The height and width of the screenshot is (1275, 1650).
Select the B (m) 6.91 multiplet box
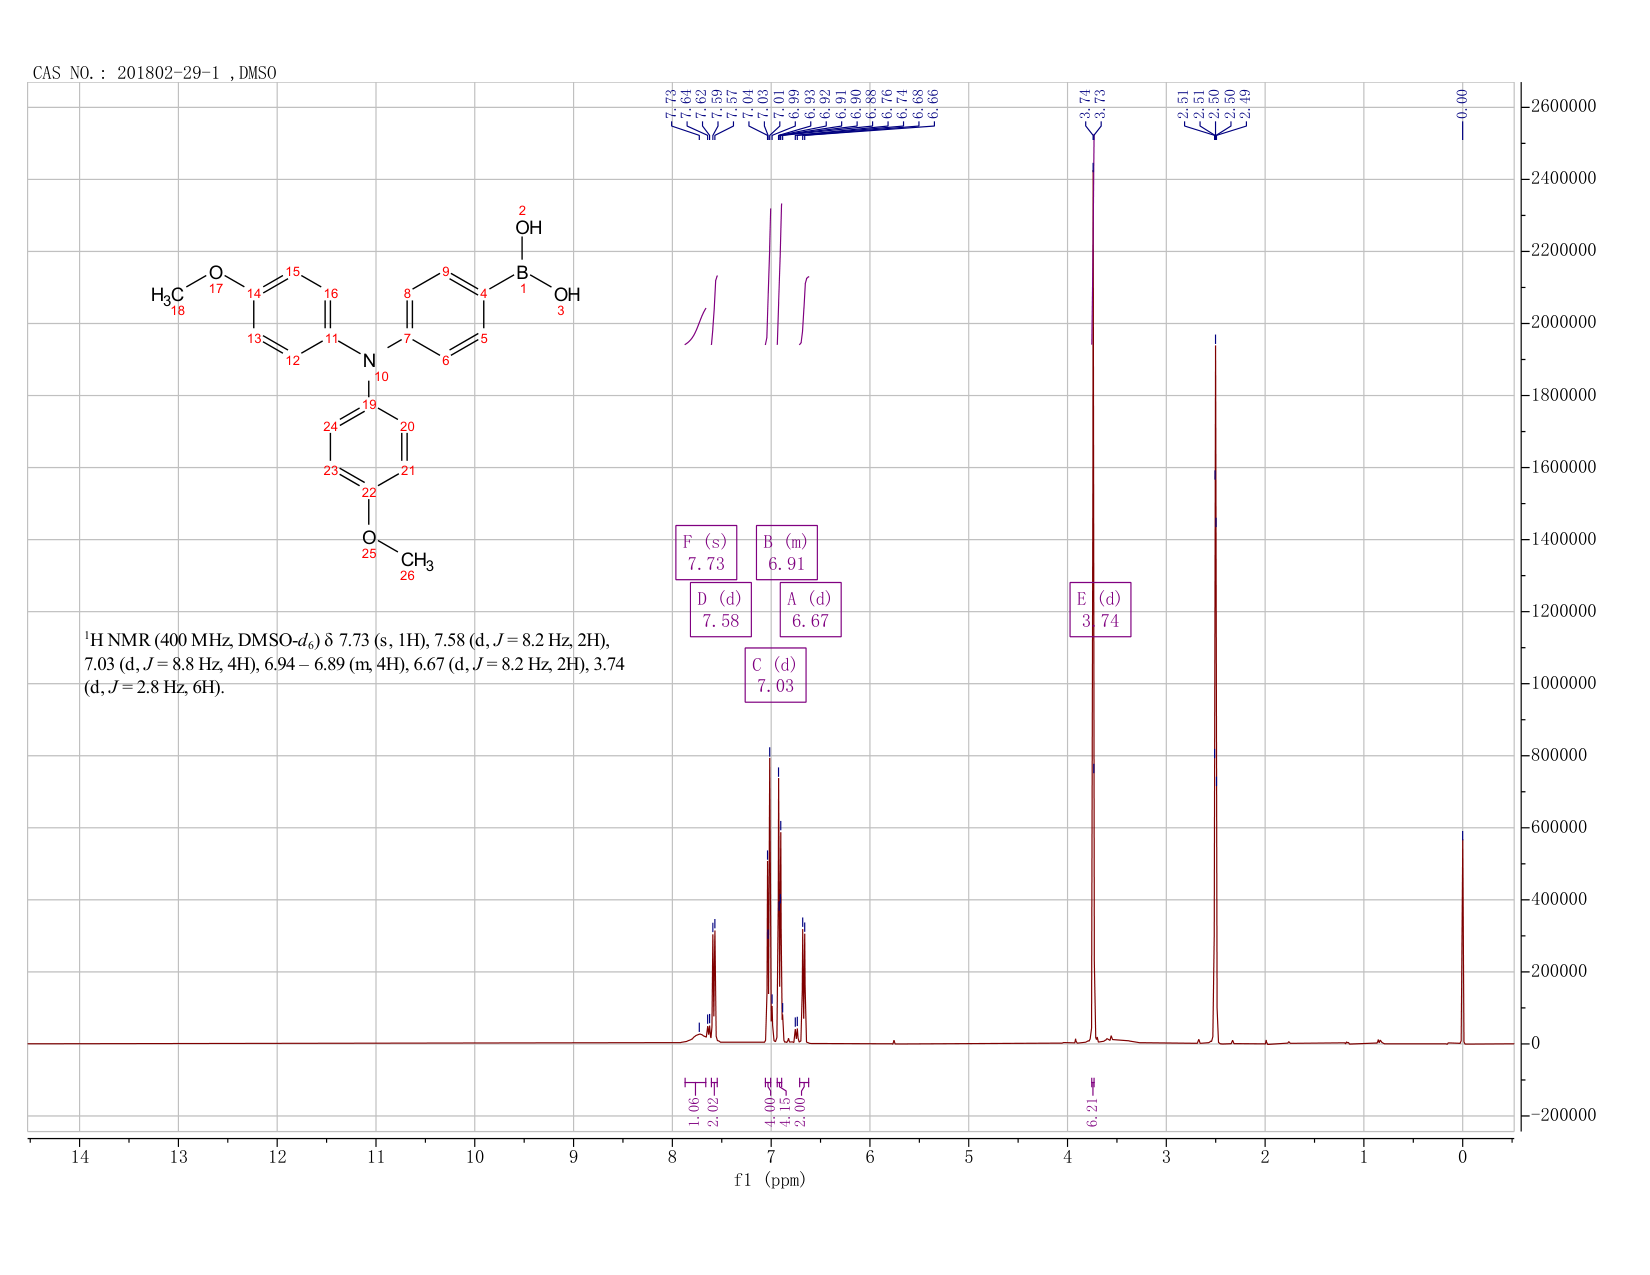click(786, 552)
